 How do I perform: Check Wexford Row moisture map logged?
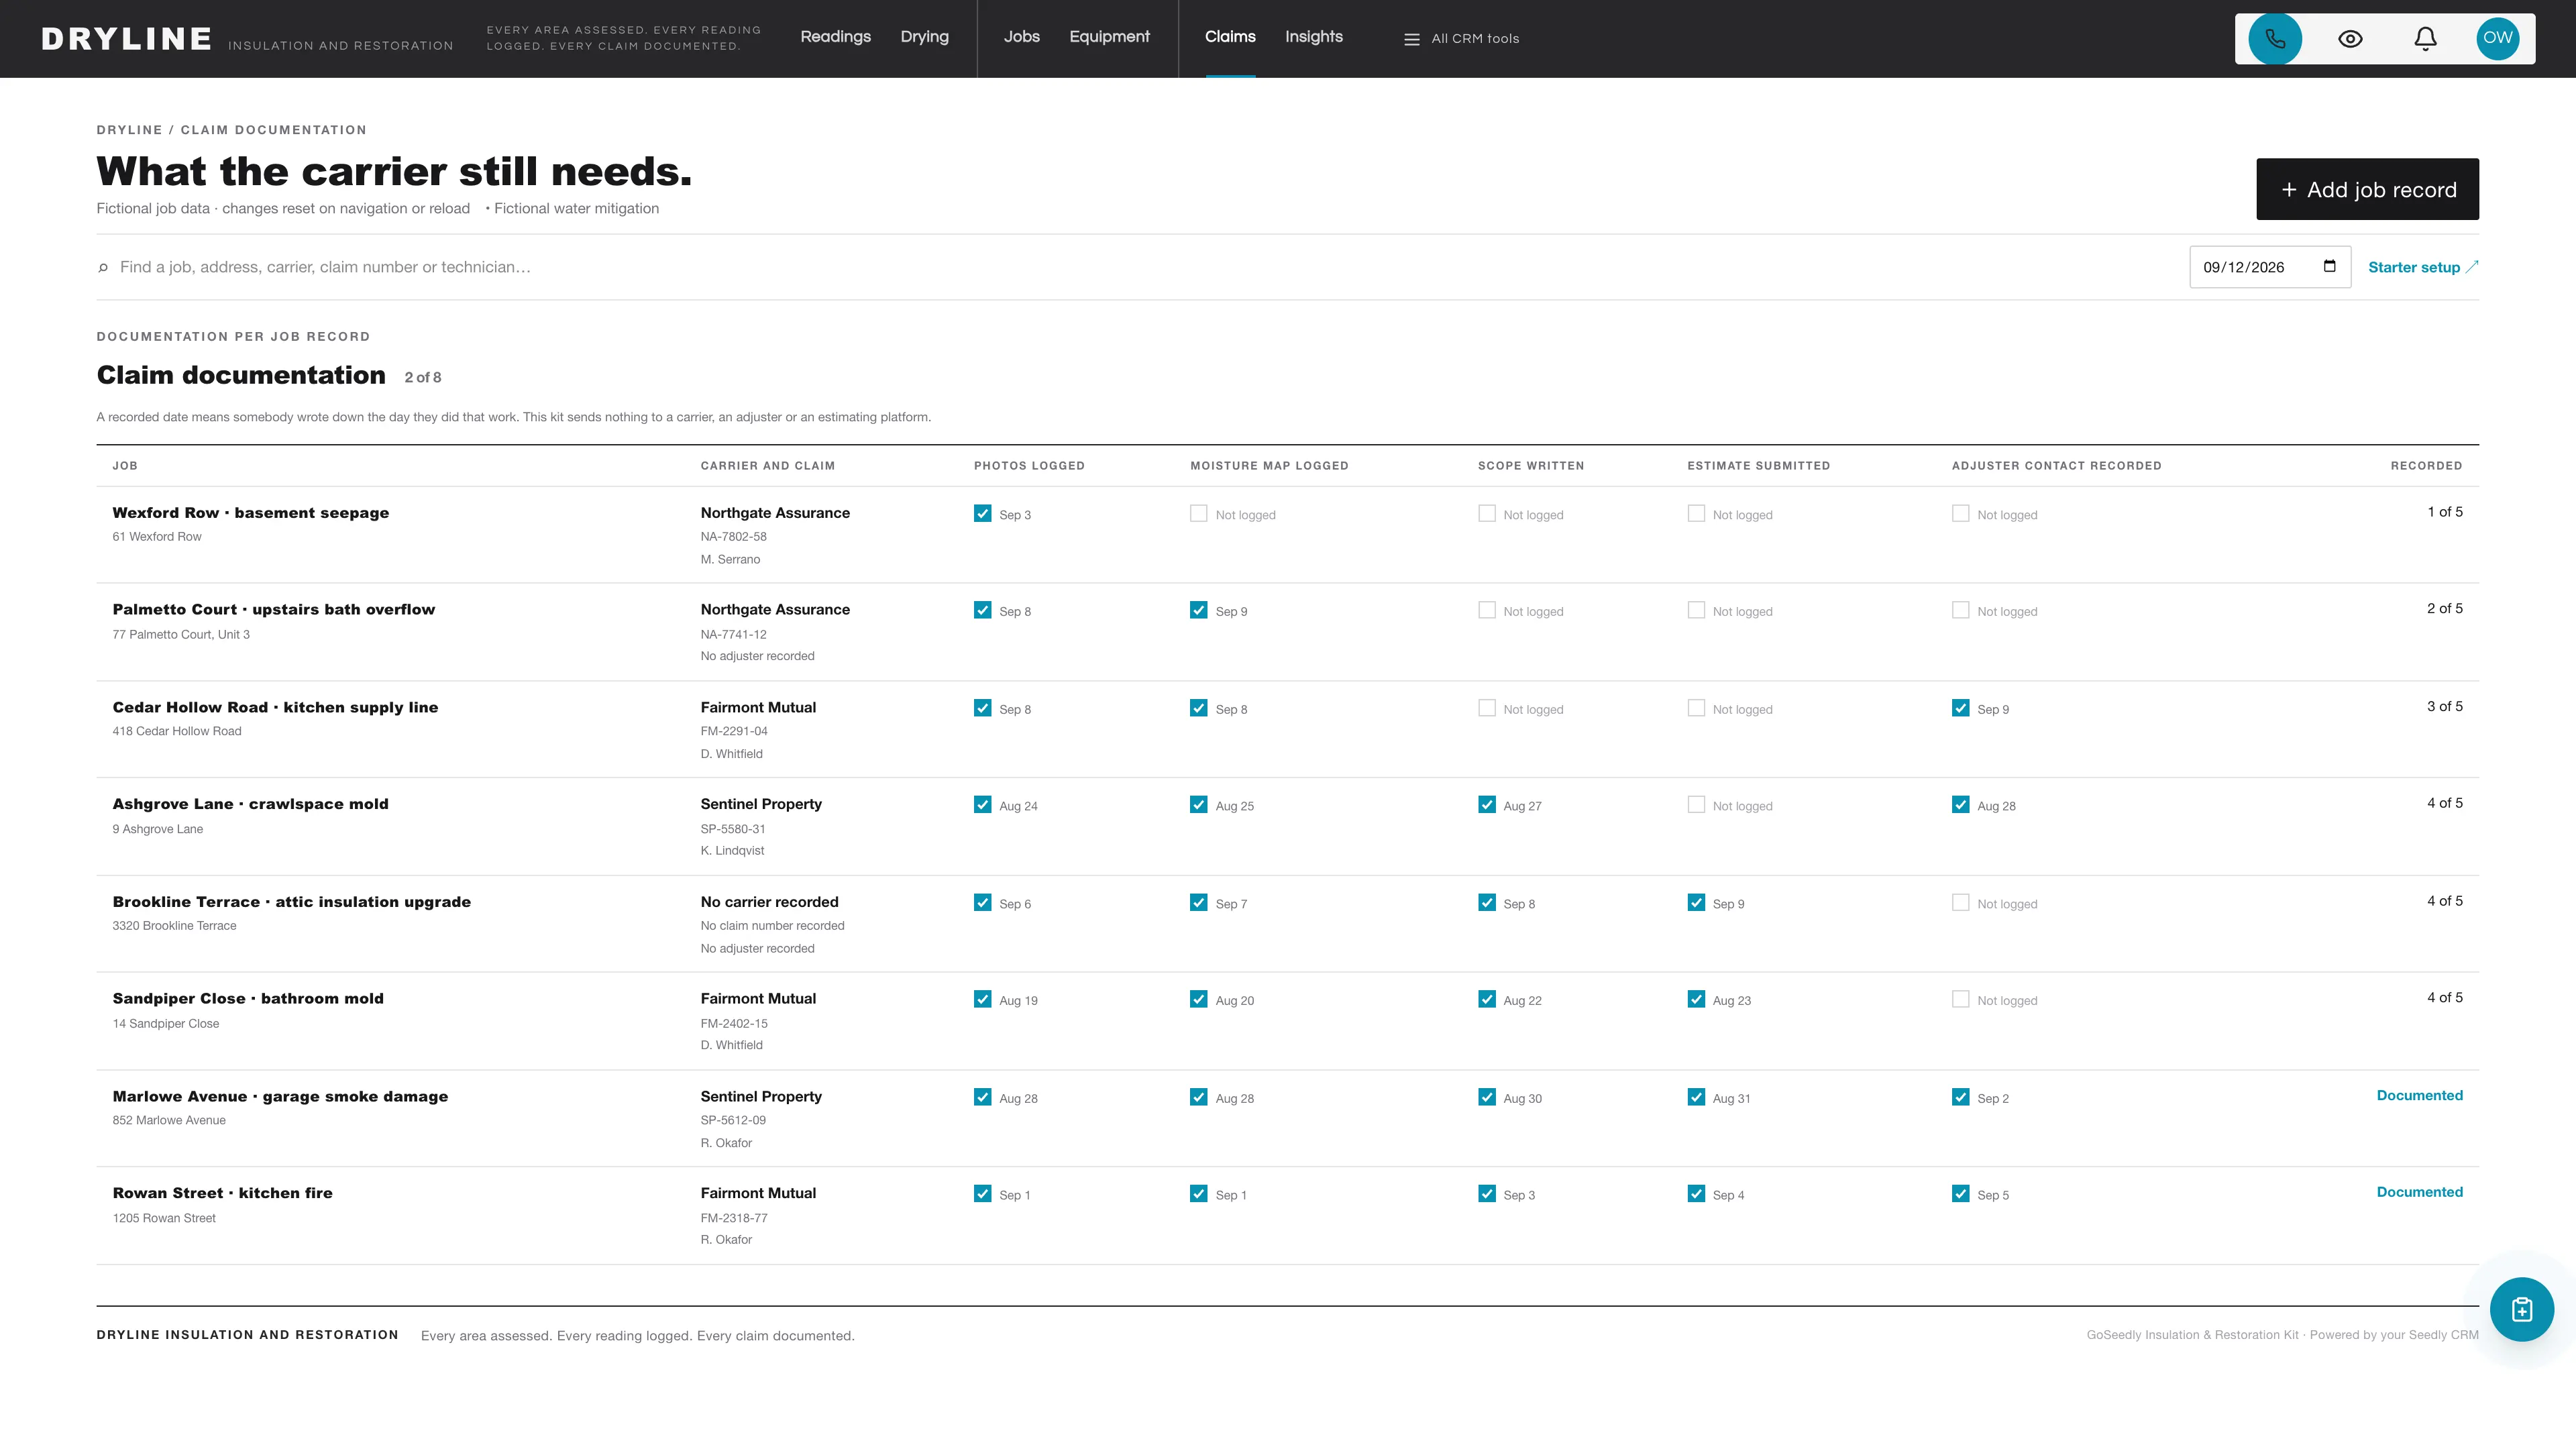(1198, 513)
